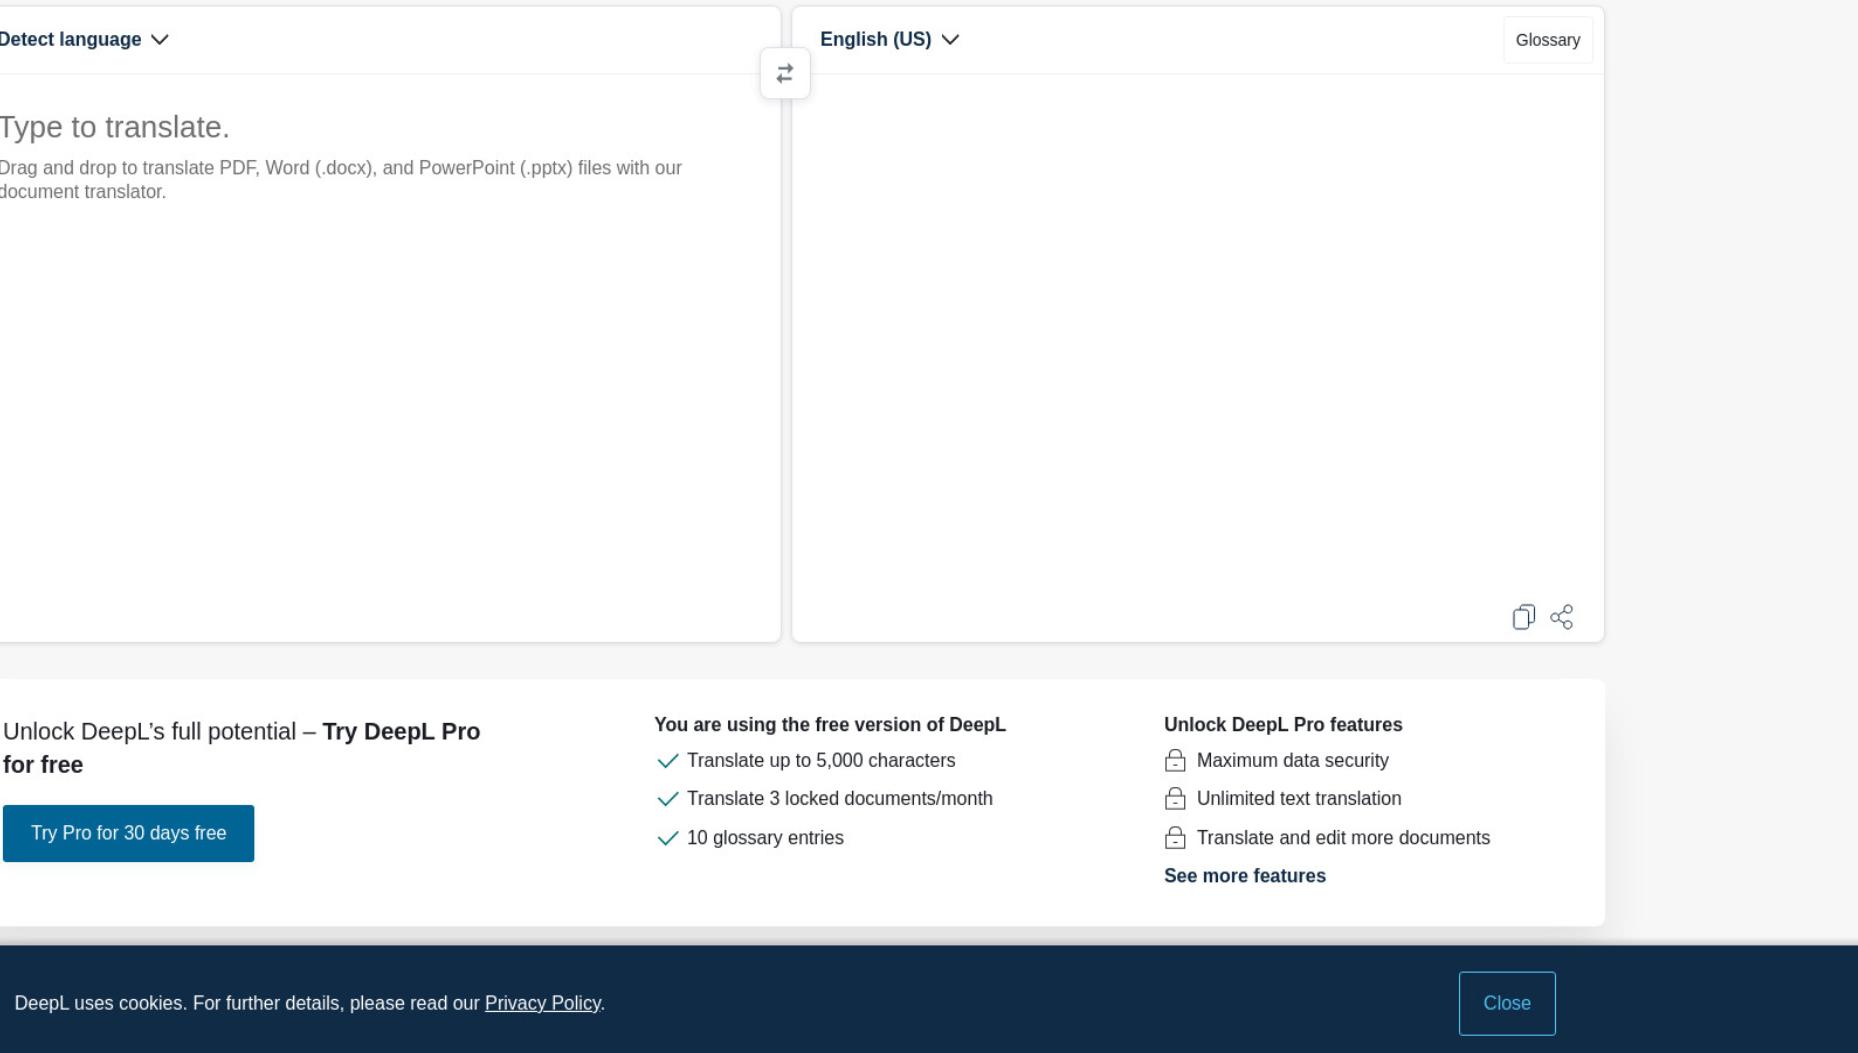This screenshot has width=1858, height=1053.
Task: Click checkmark beside Translate up to 5,000 characters
Action: pyautogui.click(x=667, y=761)
